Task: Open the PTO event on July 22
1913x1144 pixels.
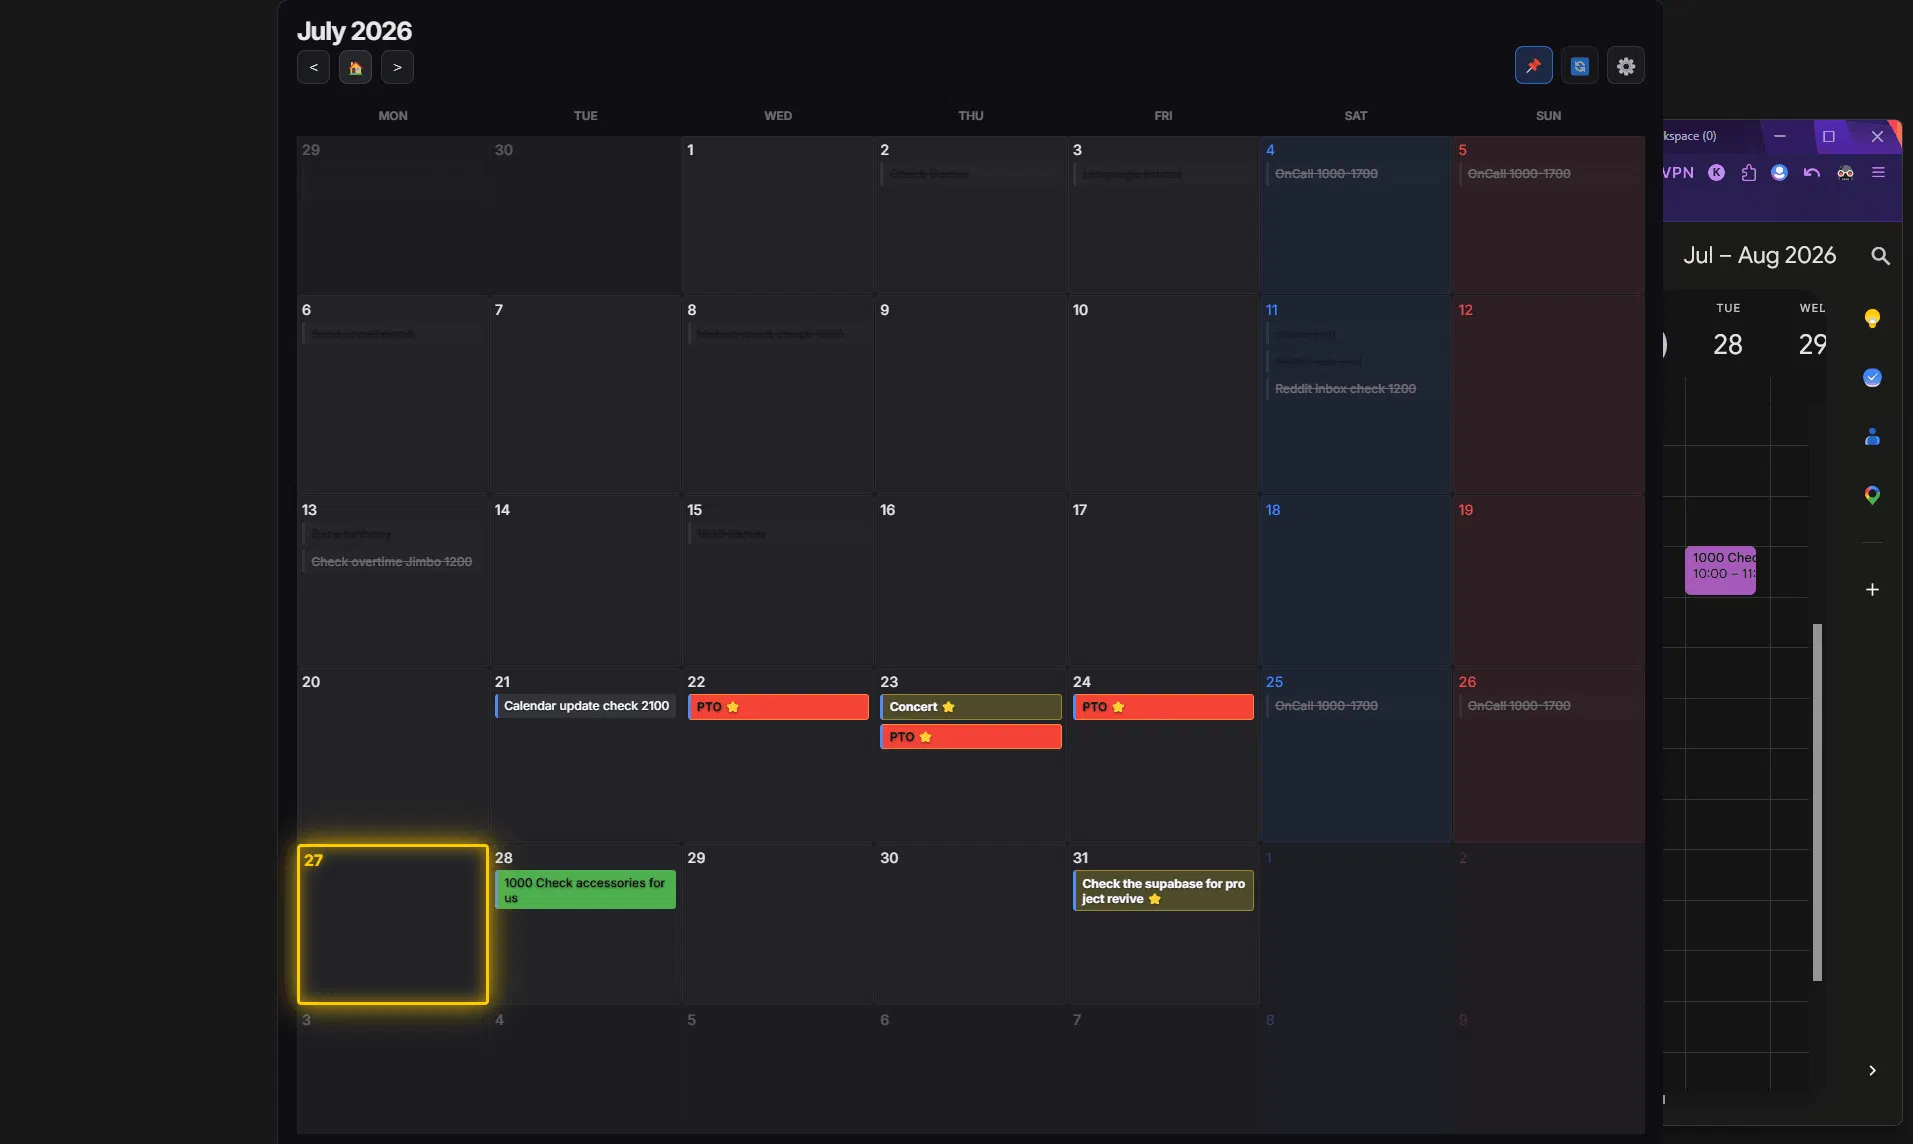Action: pos(778,707)
